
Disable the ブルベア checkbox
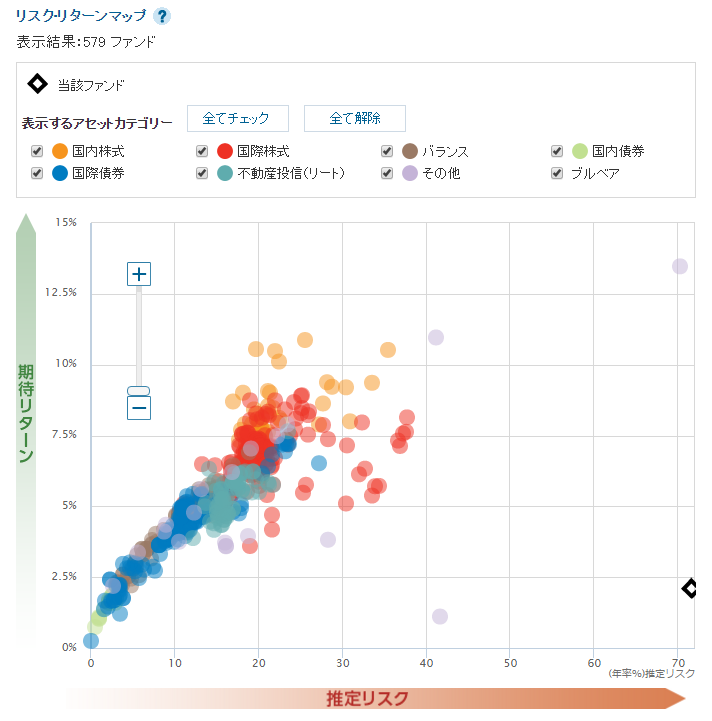coord(557,172)
